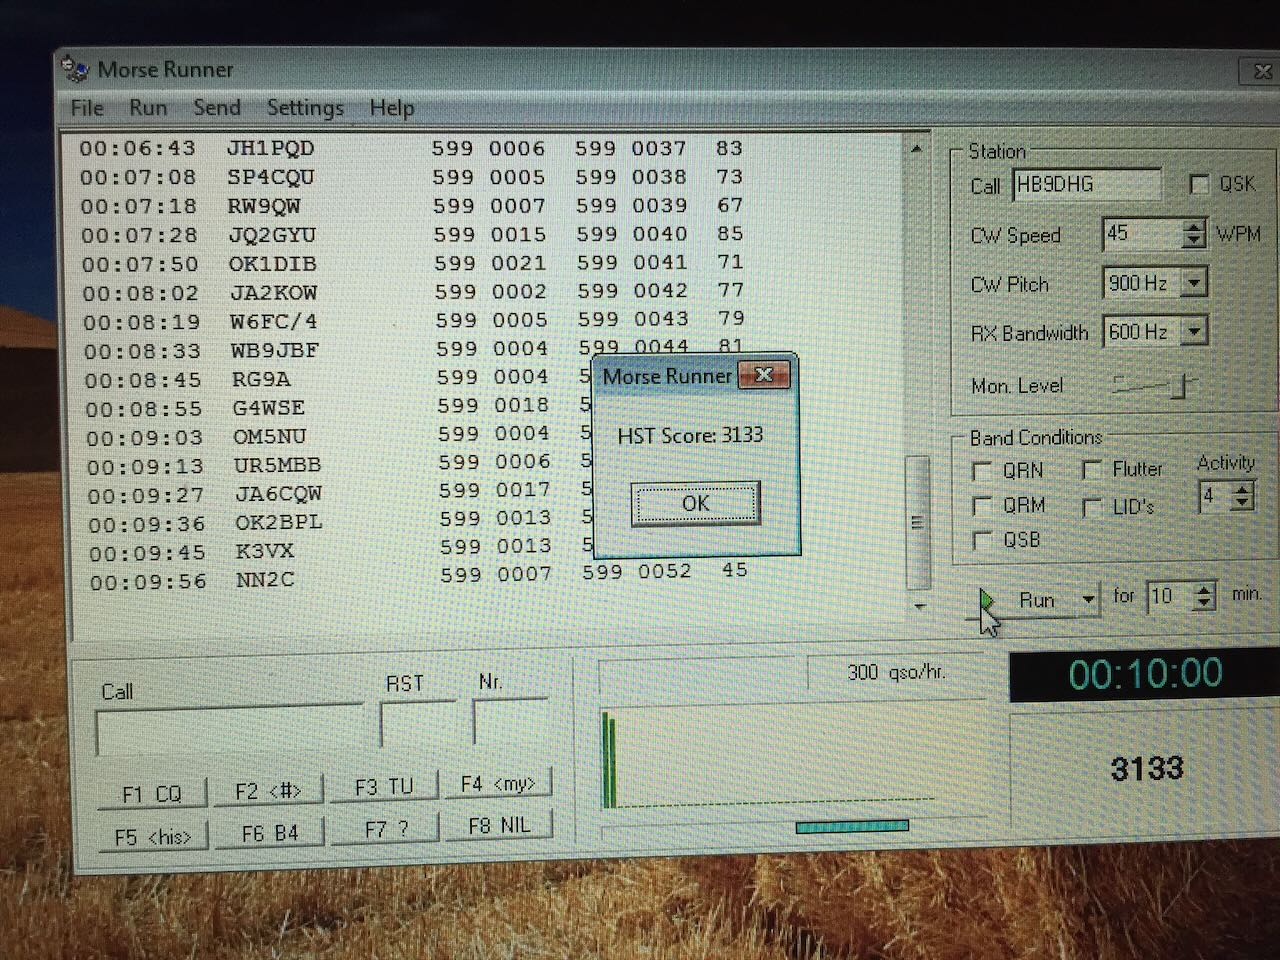Image resolution: width=1280 pixels, height=960 pixels.
Task: Click the F5 <his> button
Action: 153,837
